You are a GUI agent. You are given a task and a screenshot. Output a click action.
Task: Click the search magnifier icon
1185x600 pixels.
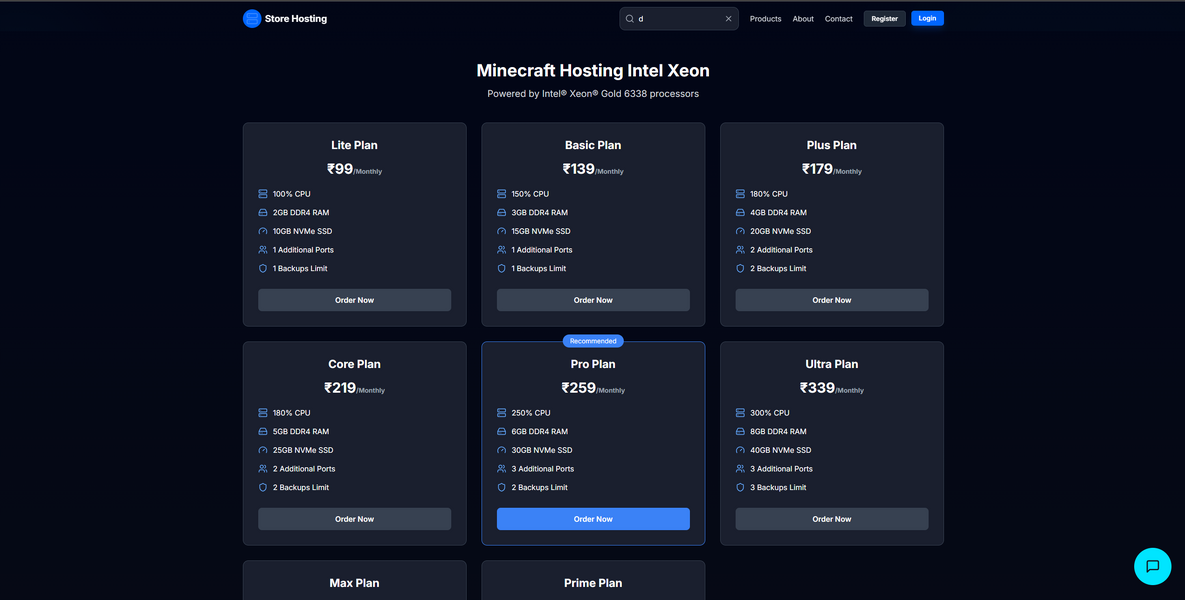tap(630, 19)
